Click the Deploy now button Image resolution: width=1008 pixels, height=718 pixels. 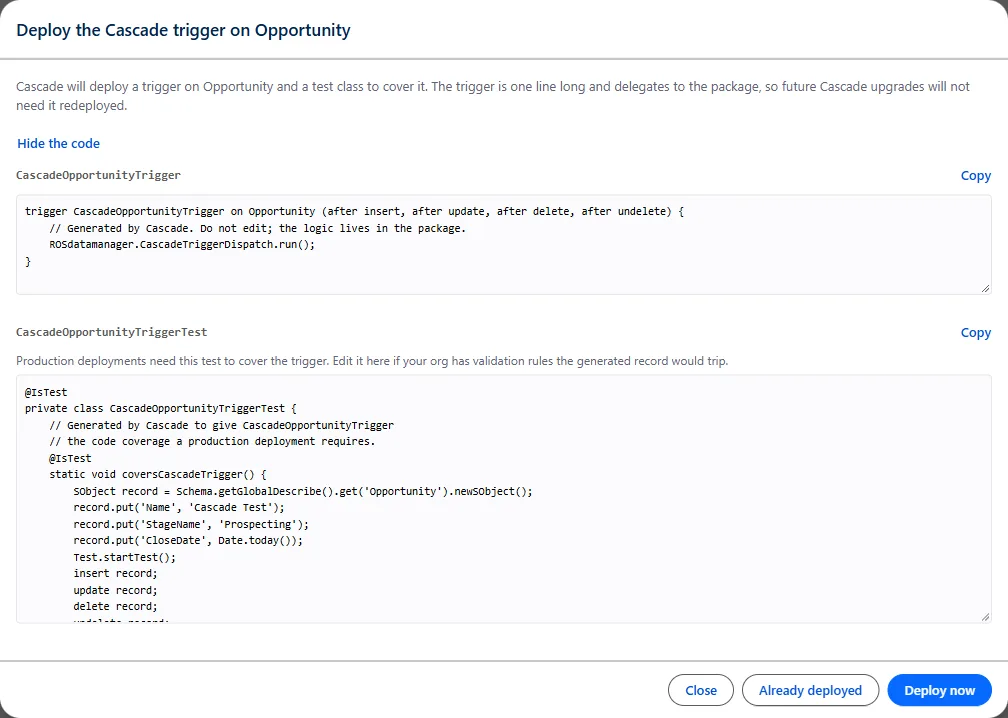point(939,690)
